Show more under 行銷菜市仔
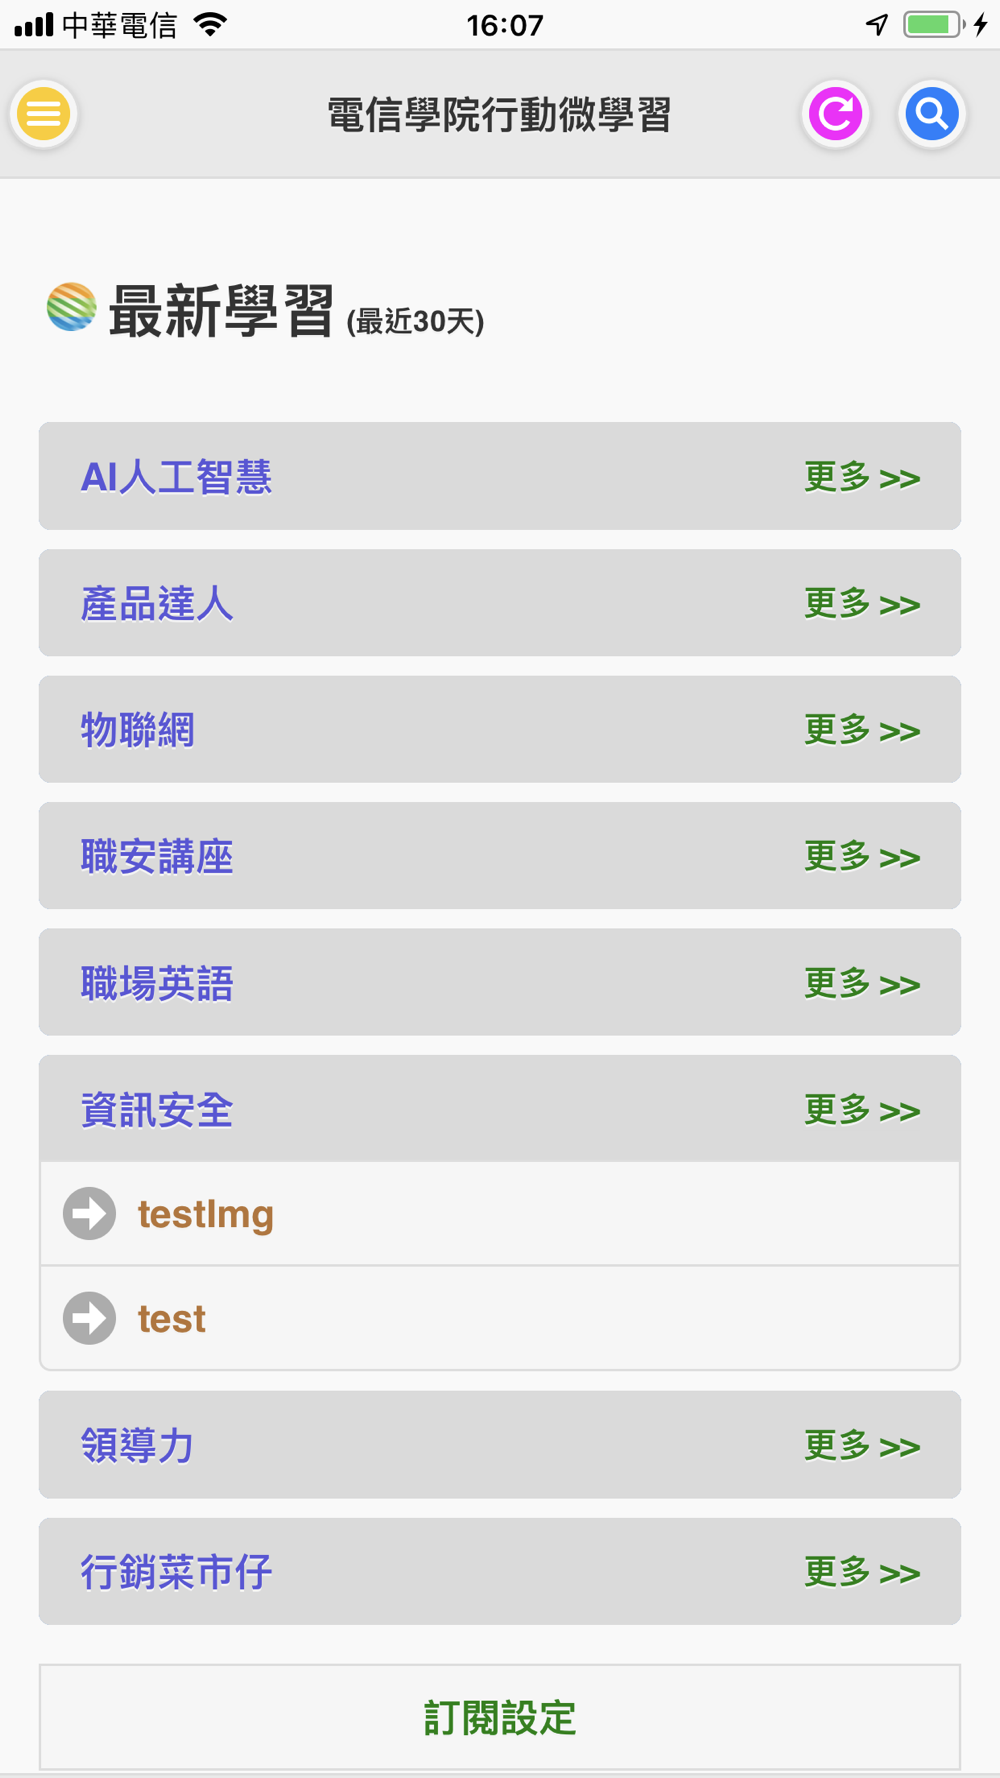 click(x=861, y=1572)
